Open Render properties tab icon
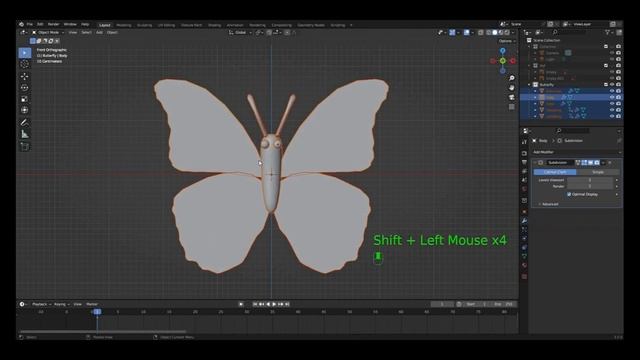The height and width of the screenshot is (360, 640). click(524, 153)
